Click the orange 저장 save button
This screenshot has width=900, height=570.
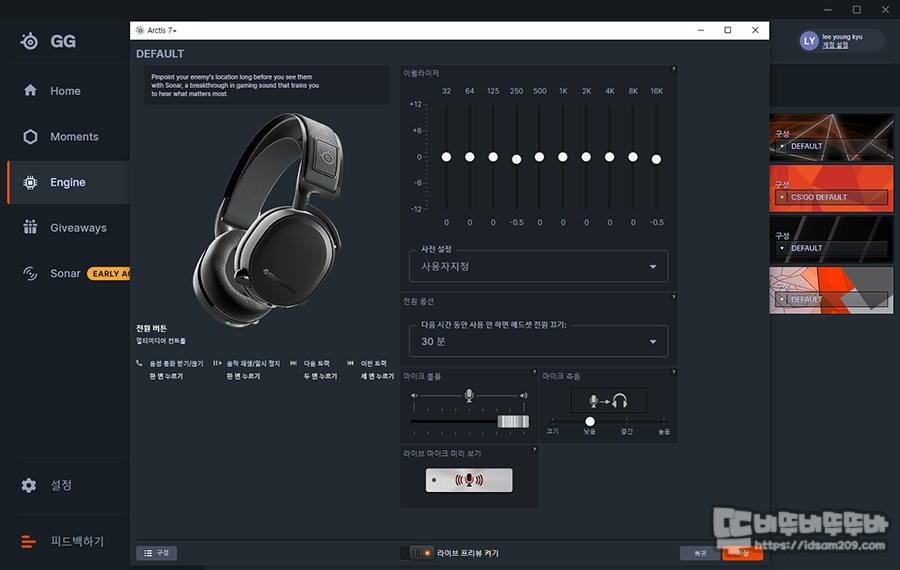click(x=743, y=553)
